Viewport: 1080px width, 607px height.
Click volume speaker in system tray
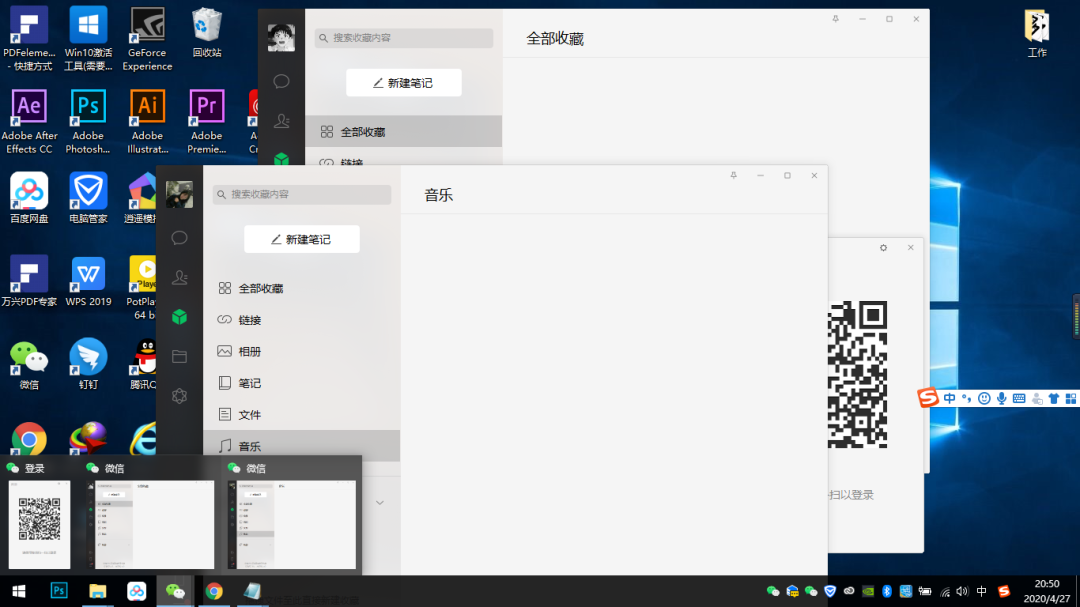pyautogui.click(x=962, y=591)
